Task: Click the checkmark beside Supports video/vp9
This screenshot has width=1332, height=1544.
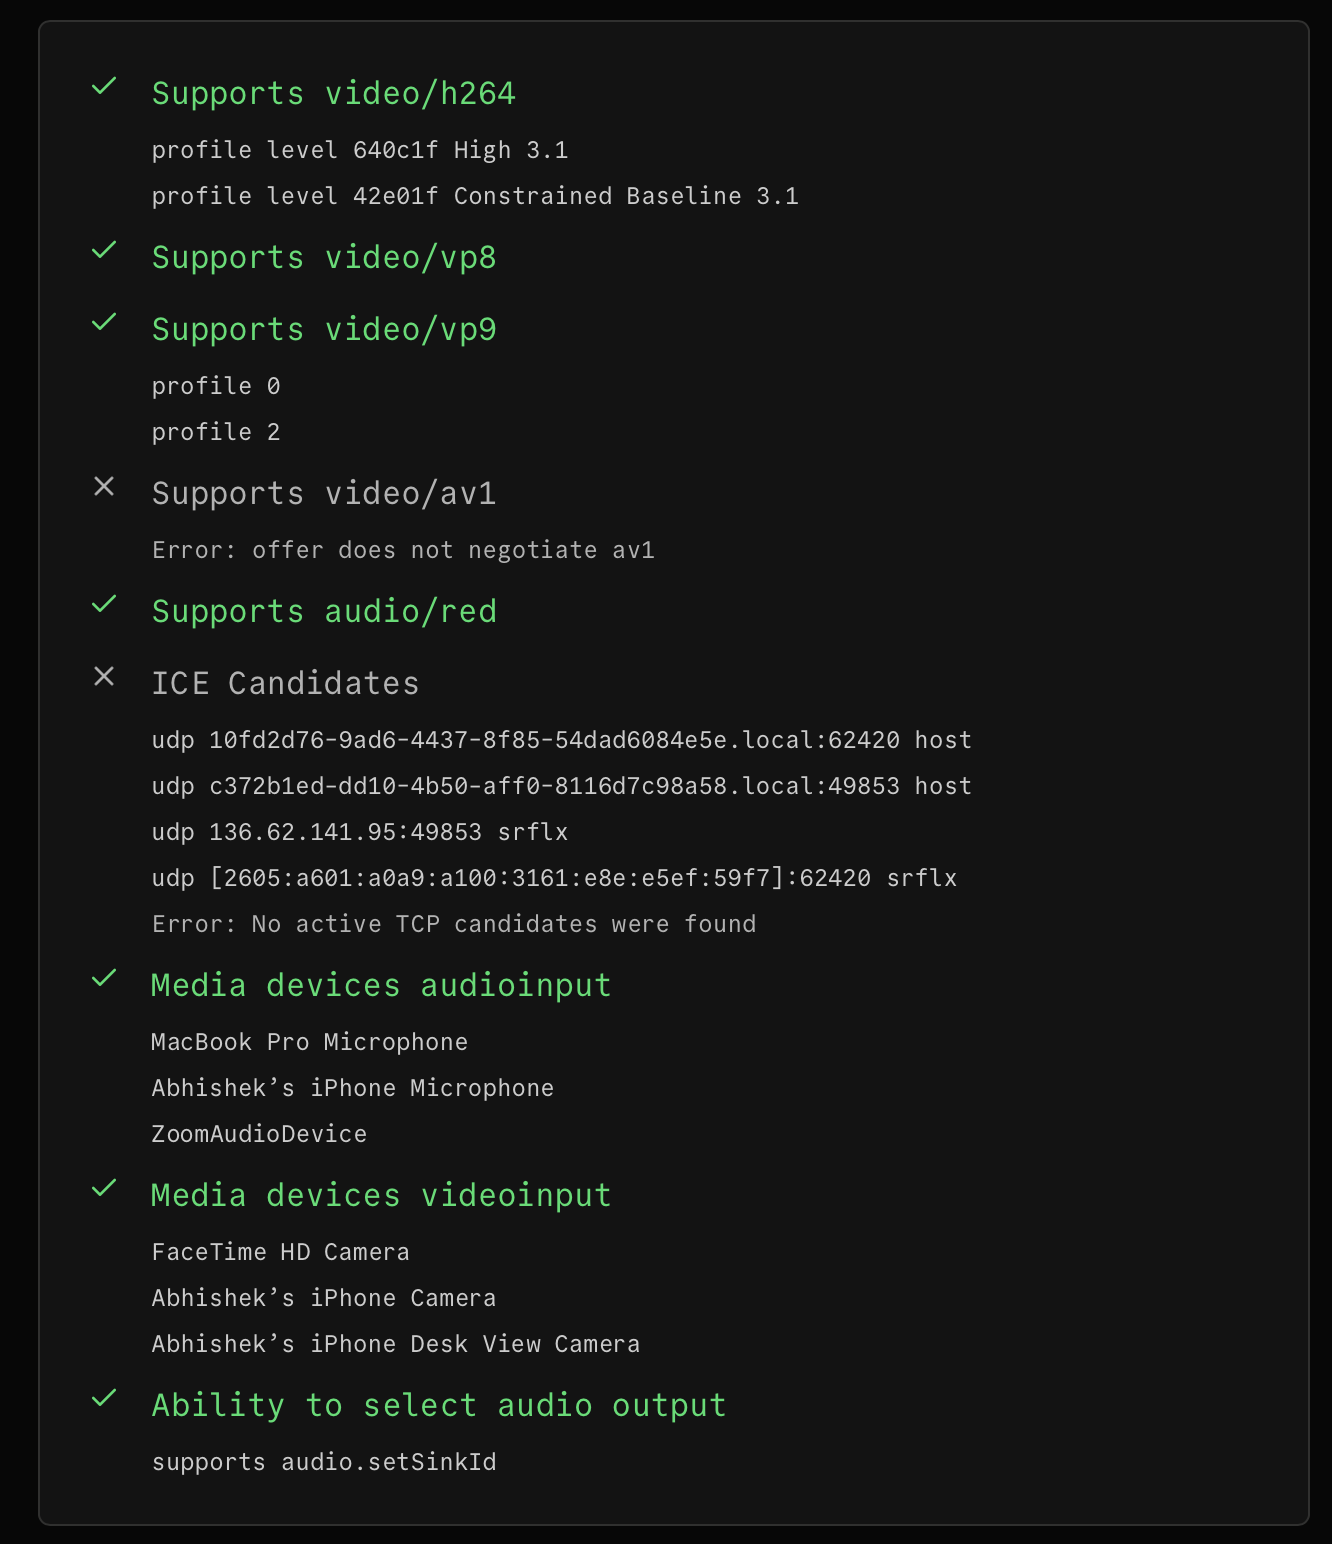Action: pyautogui.click(x=104, y=323)
